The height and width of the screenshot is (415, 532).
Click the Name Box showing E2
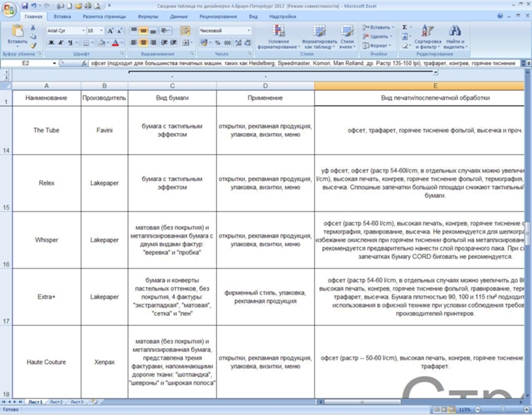[x=26, y=63]
